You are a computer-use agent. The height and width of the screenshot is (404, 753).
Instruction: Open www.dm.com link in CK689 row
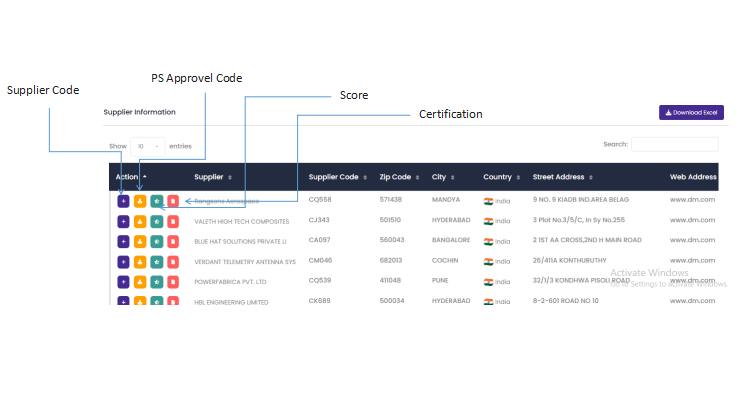coord(692,301)
